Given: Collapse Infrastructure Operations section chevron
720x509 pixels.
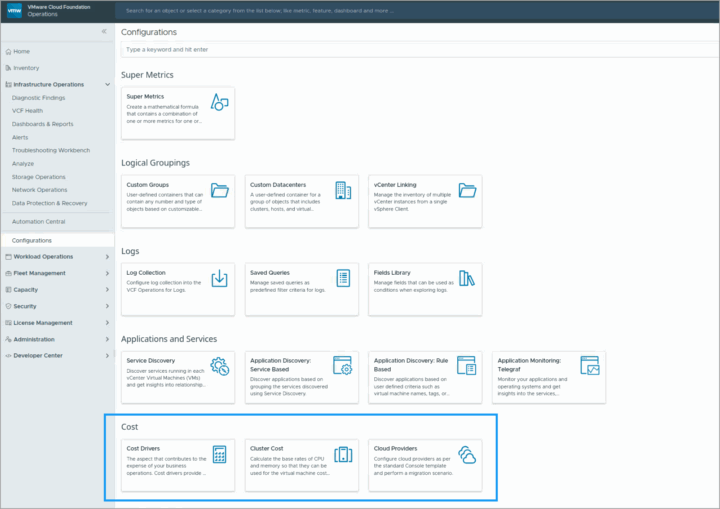Looking at the screenshot, I should tap(107, 85).
